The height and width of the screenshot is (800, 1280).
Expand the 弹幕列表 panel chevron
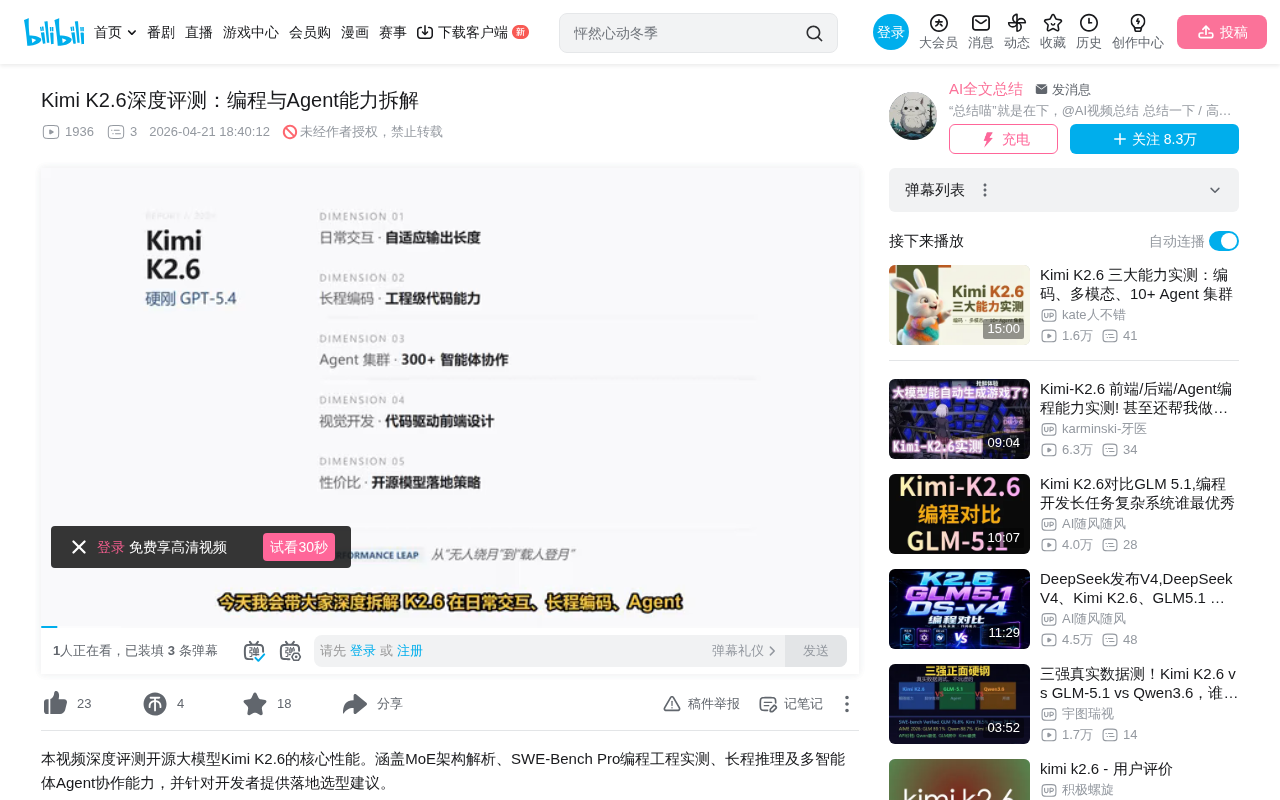coord(1215,190)
